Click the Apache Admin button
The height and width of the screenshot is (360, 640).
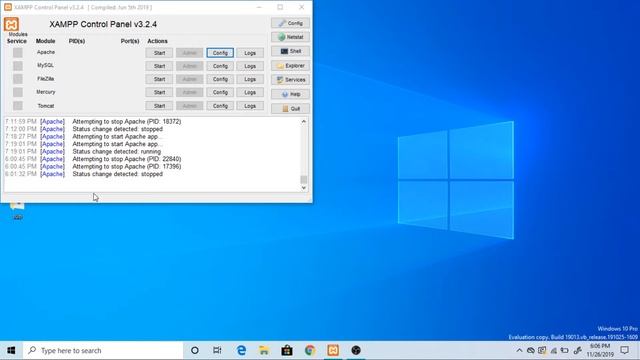coord(189,53)
